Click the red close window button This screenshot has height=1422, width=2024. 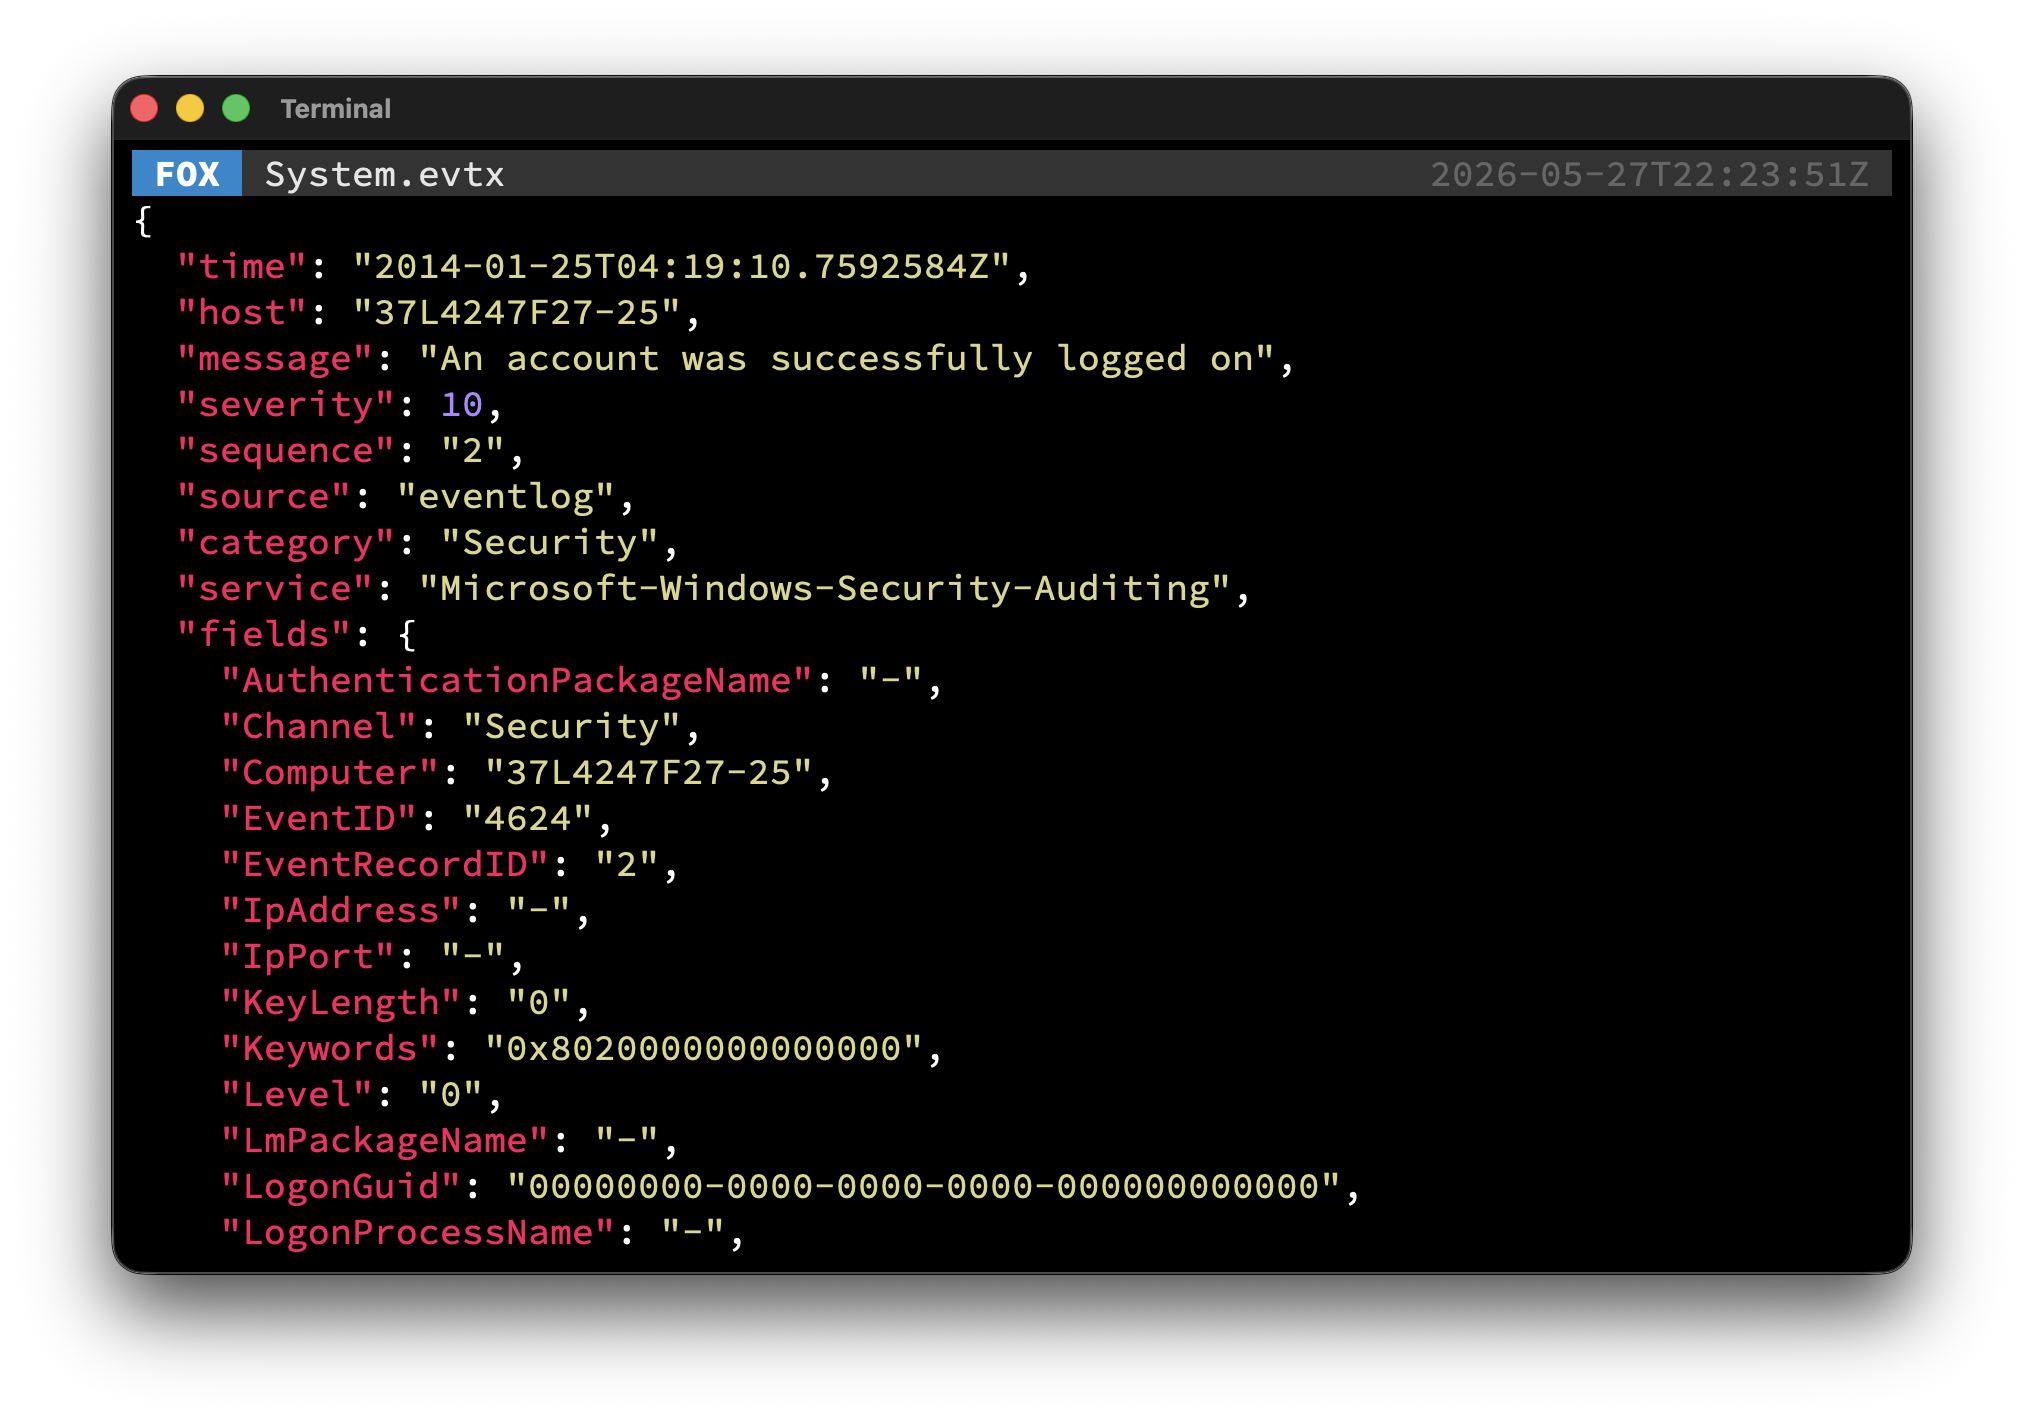tap(145, 108)
